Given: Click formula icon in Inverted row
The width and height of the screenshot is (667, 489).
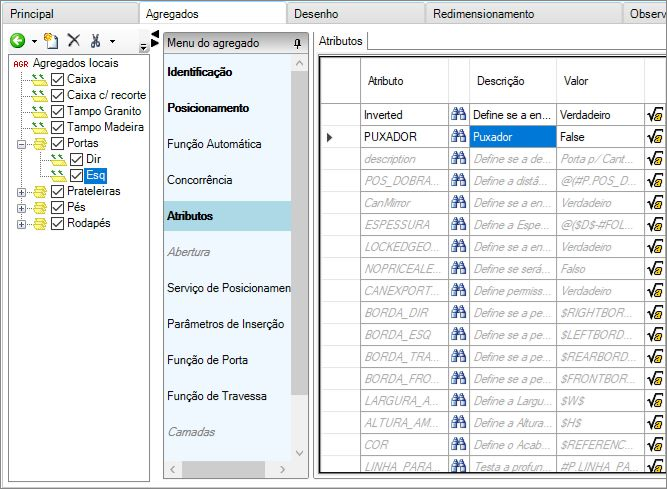Looking at the screenshot, I should pyautogui.click(x=655, y=115).
